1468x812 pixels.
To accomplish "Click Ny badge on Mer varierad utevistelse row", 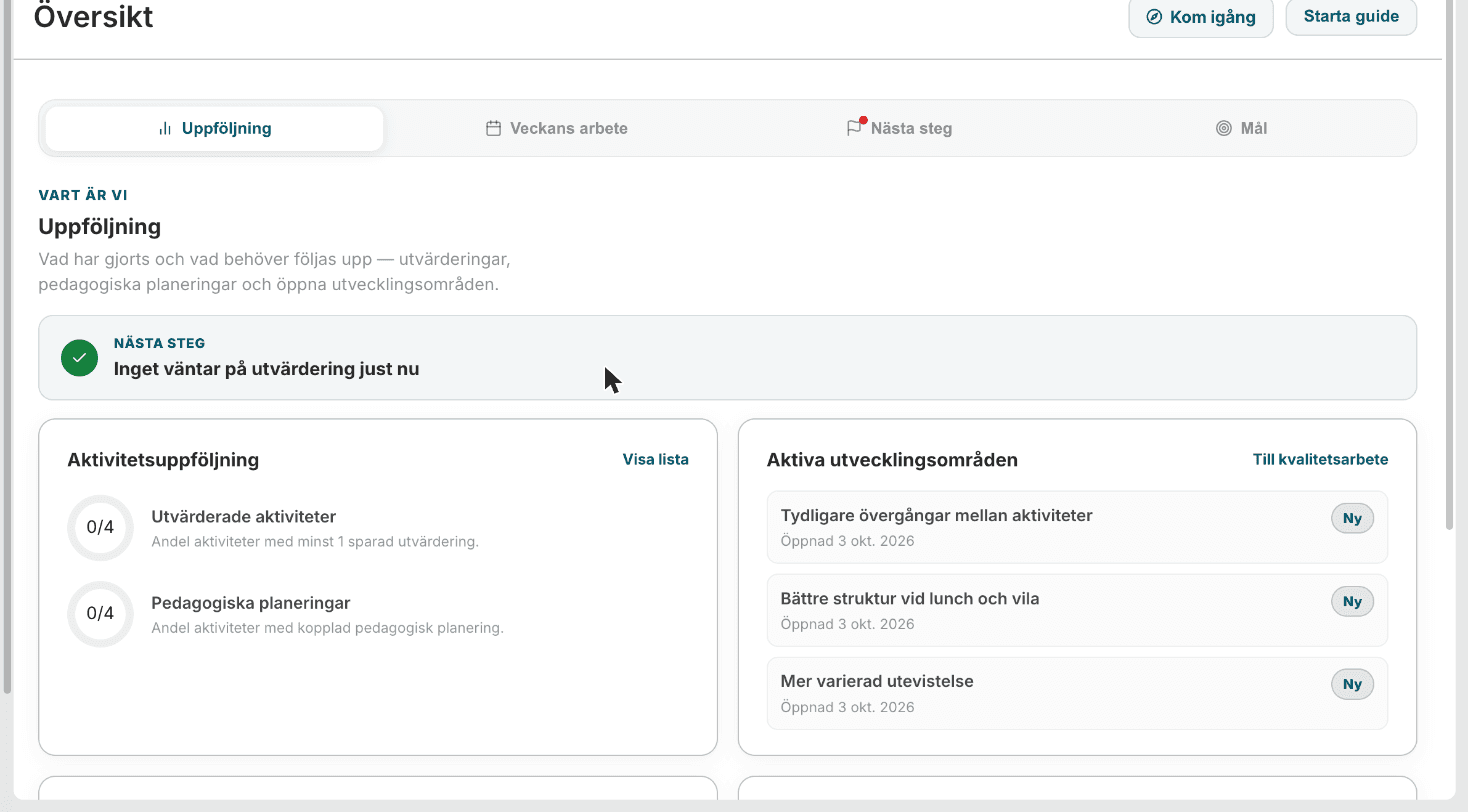I will (1352, 685).
